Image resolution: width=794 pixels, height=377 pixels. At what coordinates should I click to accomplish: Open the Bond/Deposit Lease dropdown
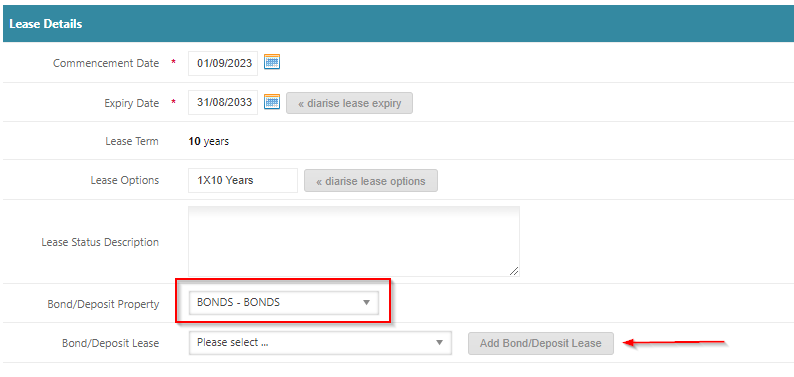(320, 343)
